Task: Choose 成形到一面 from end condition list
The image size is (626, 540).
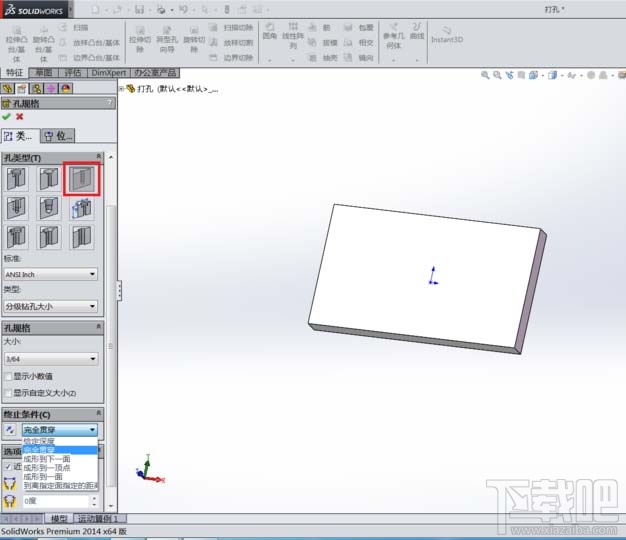Action: click(60, 477)
